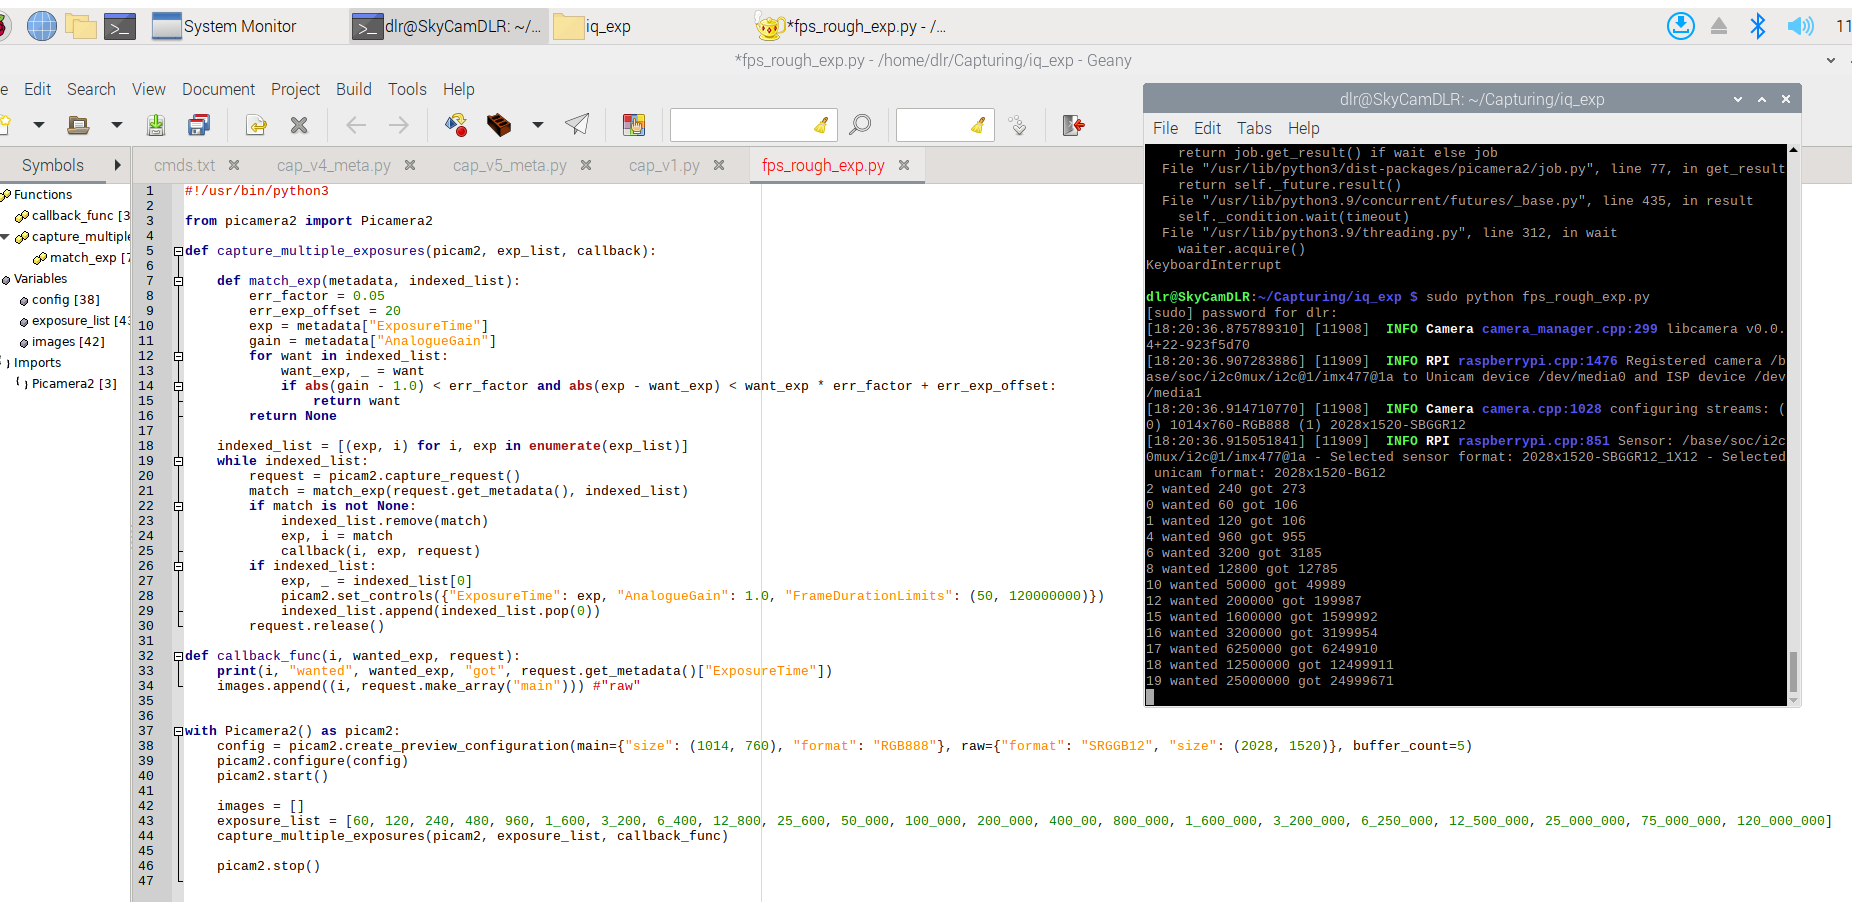This screenshot has height=902, width=1852.
Task: Expand the Open button dropdown arrow
Action: click(115, 125)
